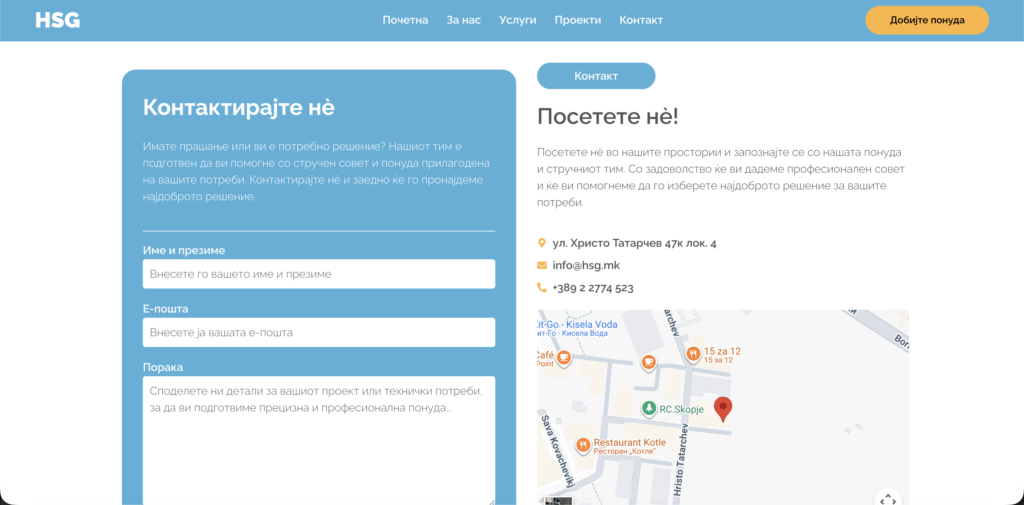The image size is (1024, 505).
Task: Click the location pin icon beside address
Action: pyautogui.click(x=541, y=243)
